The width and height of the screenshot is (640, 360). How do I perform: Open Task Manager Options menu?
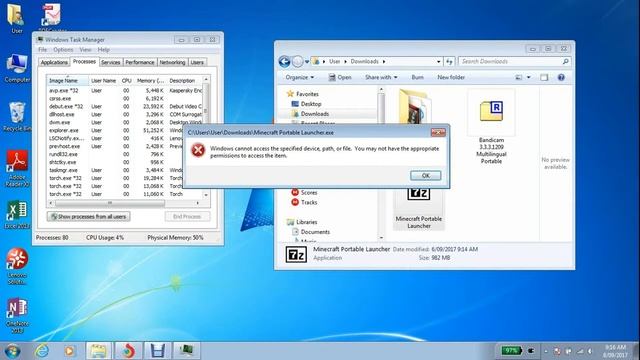63,50
